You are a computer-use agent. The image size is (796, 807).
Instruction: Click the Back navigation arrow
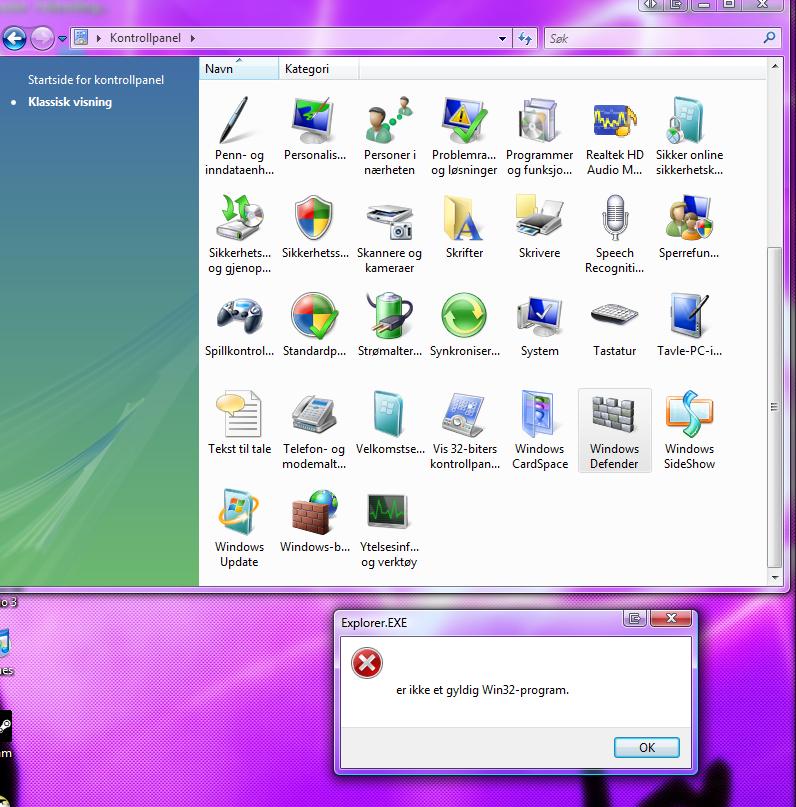pos(14,39)
